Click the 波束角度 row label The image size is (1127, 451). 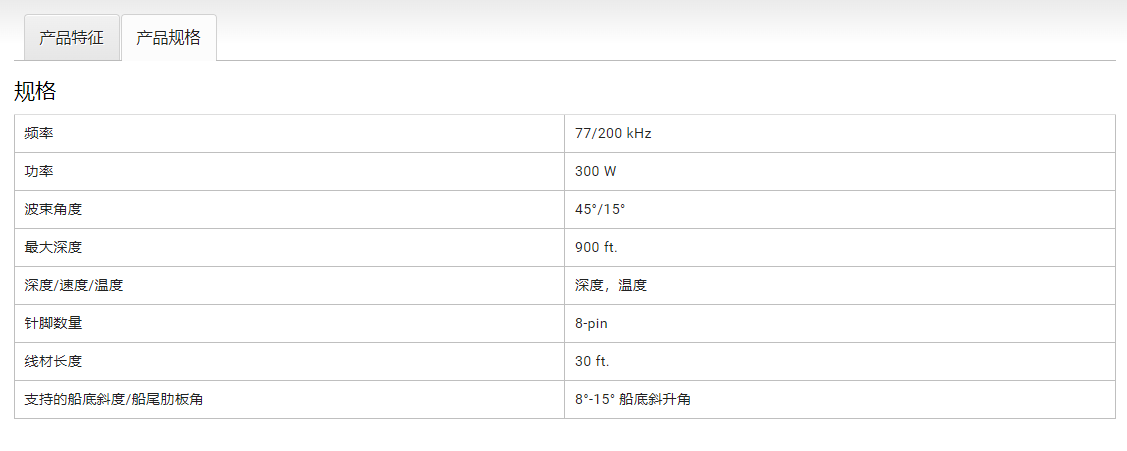pos(53,209)
